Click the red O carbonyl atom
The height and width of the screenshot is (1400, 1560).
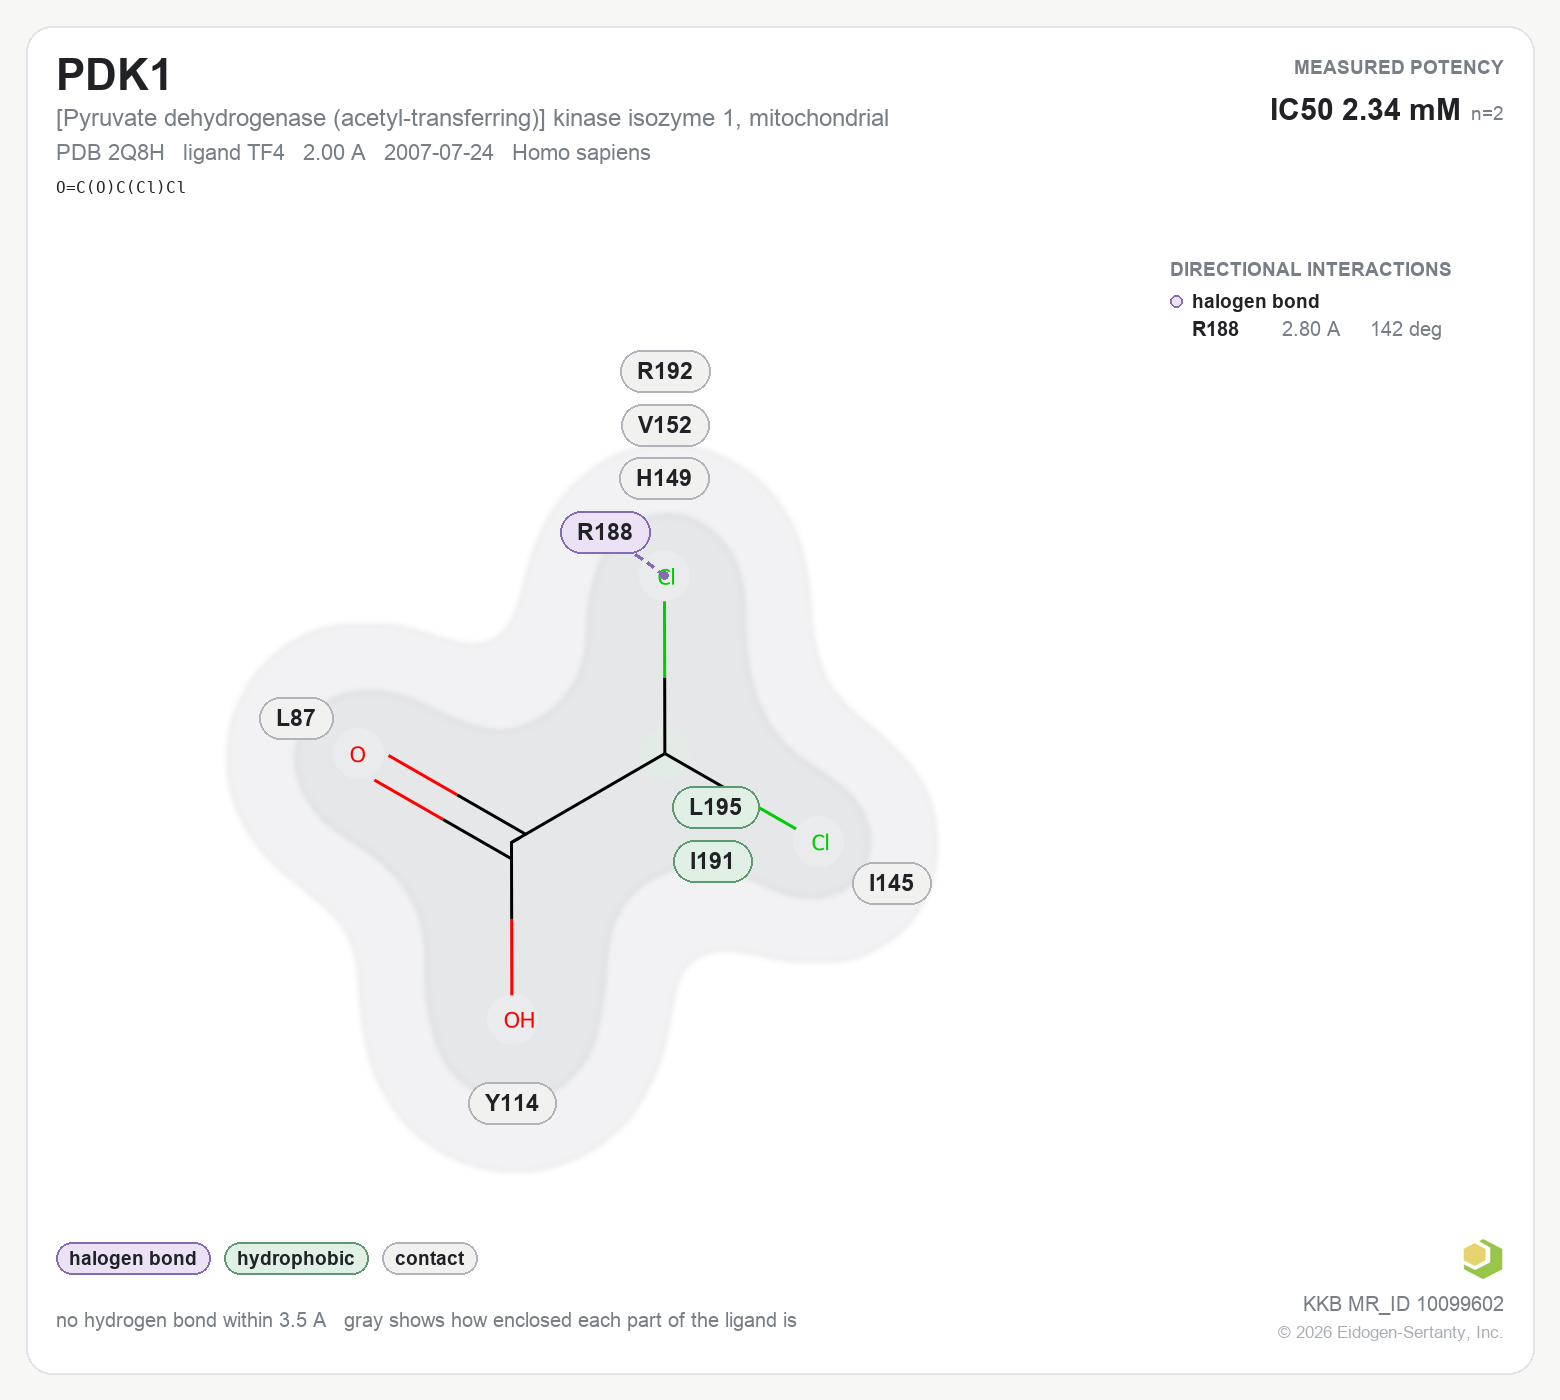pyautogui.click(x=358, y=755)
